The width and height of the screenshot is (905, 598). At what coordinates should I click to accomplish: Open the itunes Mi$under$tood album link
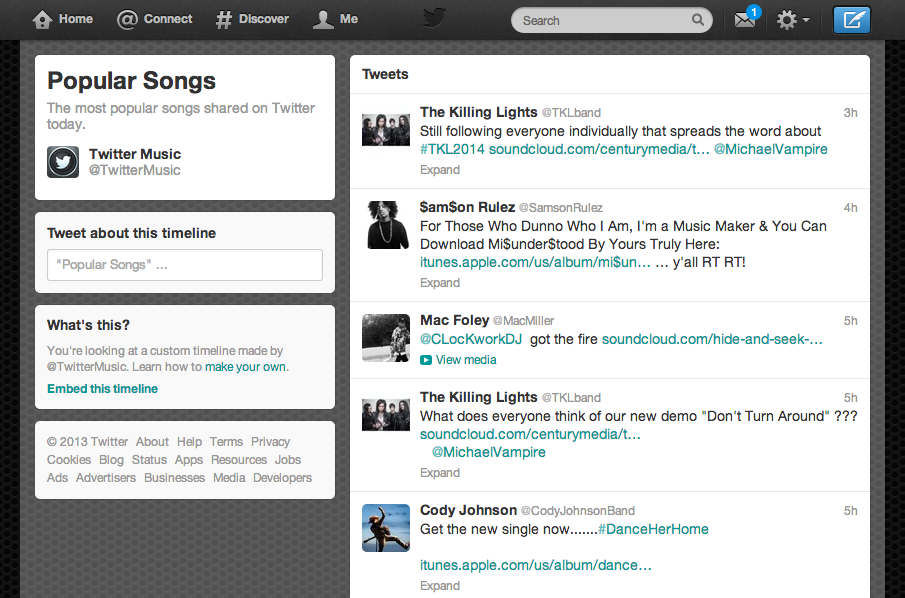536,263
